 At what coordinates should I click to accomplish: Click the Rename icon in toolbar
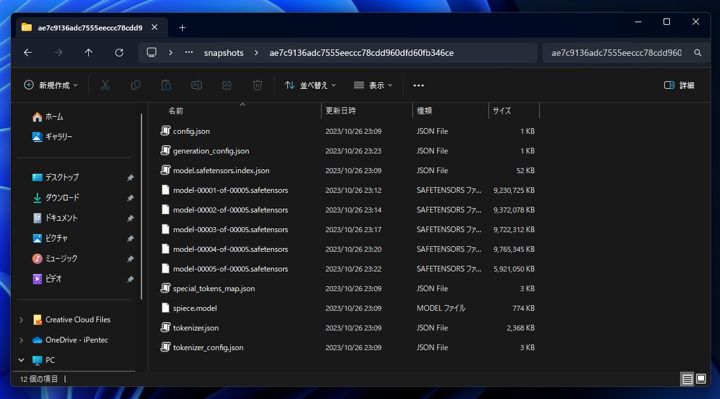[197, 85]
